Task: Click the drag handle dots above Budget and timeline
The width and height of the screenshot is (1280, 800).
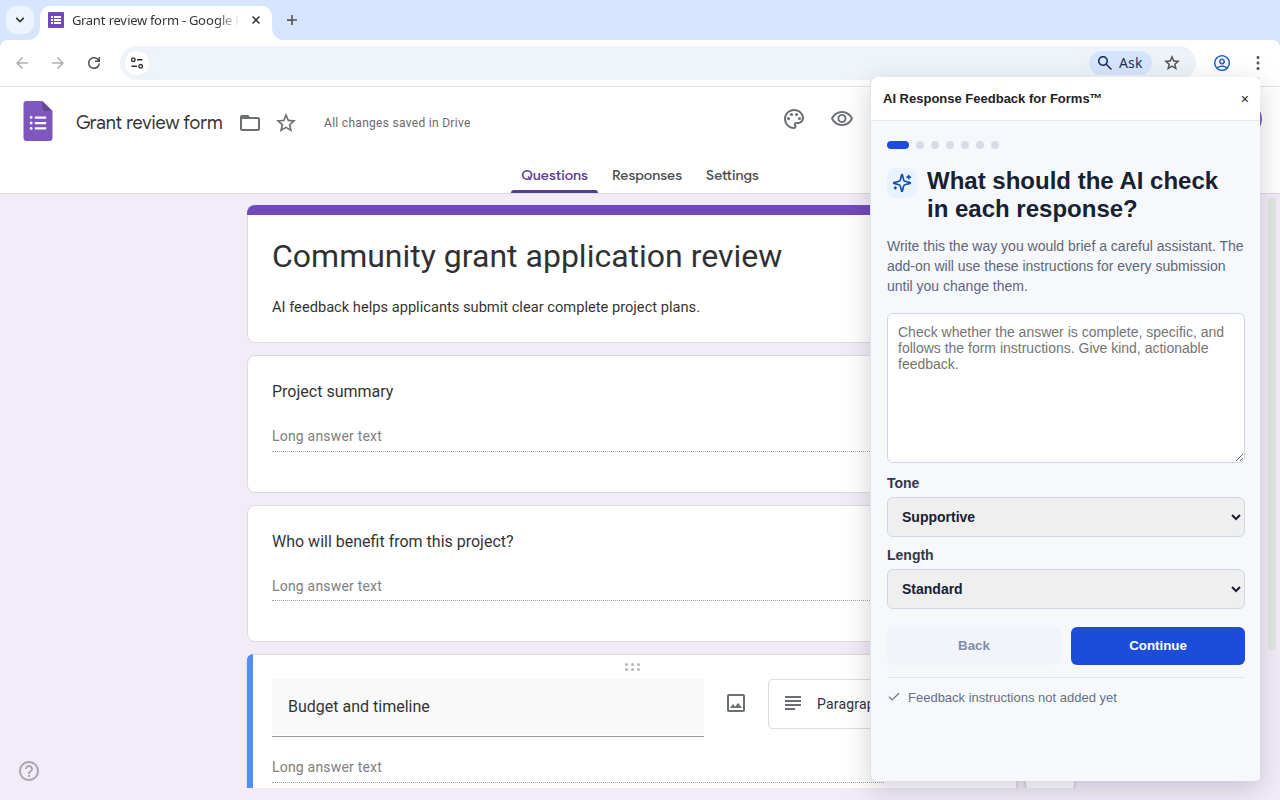Action: tap(632, 667)
